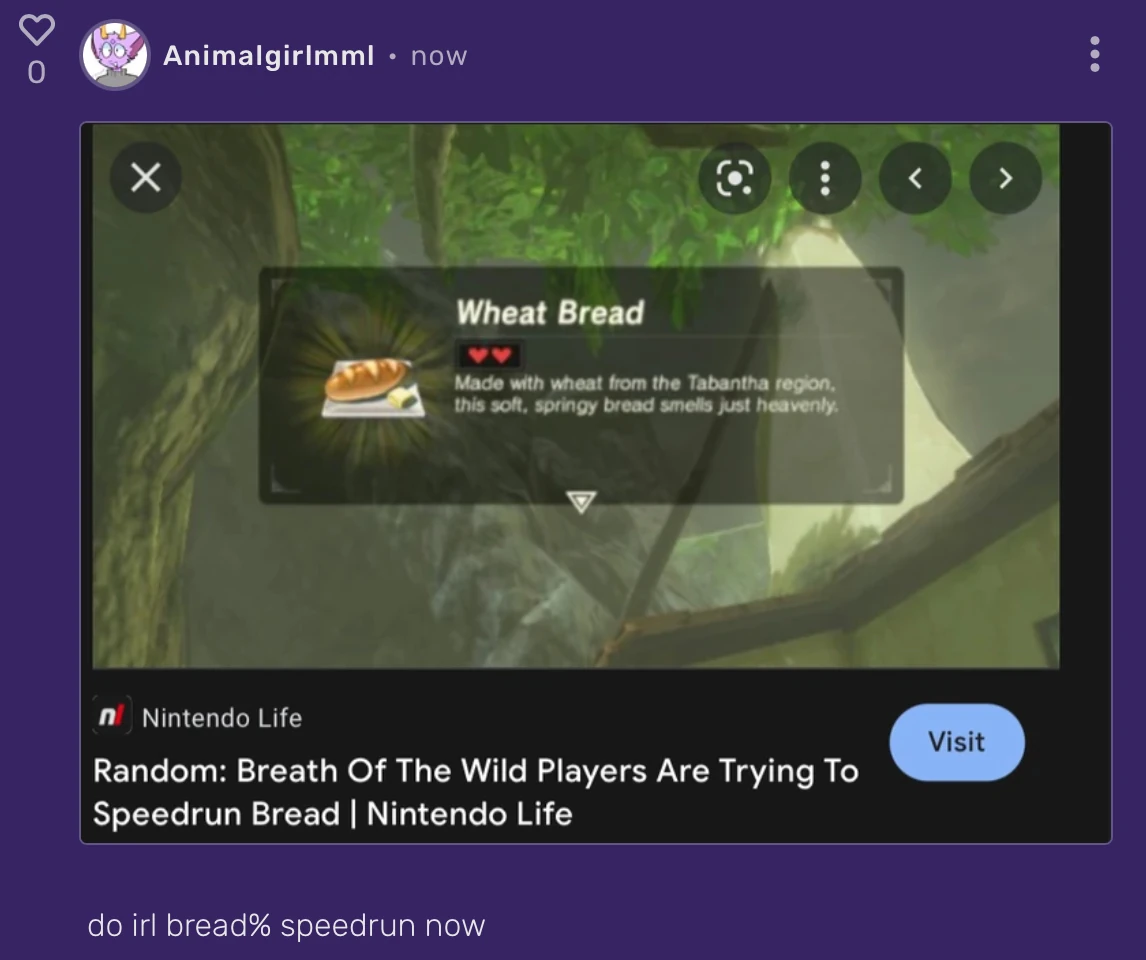Open the post options three-dot menu
This screenshot has width=1146, height=960.
pos(1094,54)
